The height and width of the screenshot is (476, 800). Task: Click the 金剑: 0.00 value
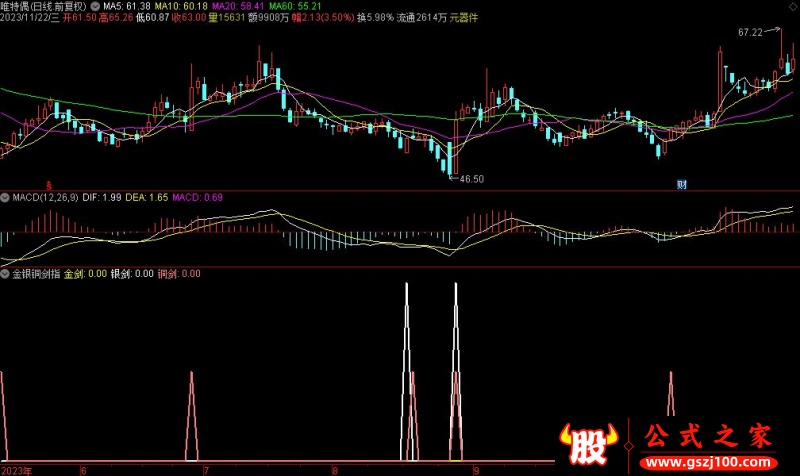85,274
